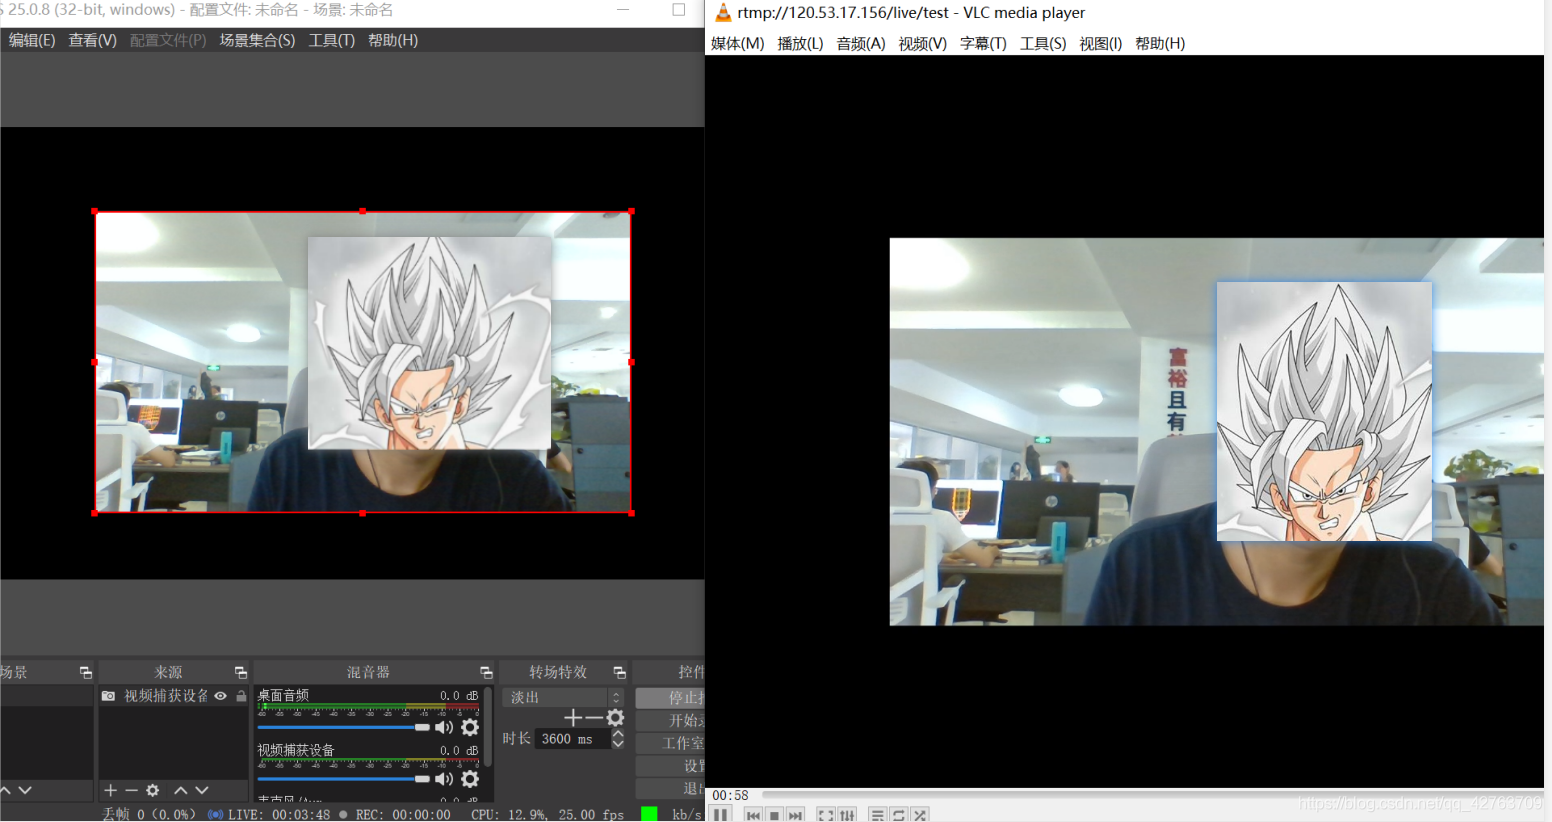Viewport: 1552px width, 822px height.
Task: Click the 桌面音频 volume slider
Action: pyautogui.click(x=342, y=727)
